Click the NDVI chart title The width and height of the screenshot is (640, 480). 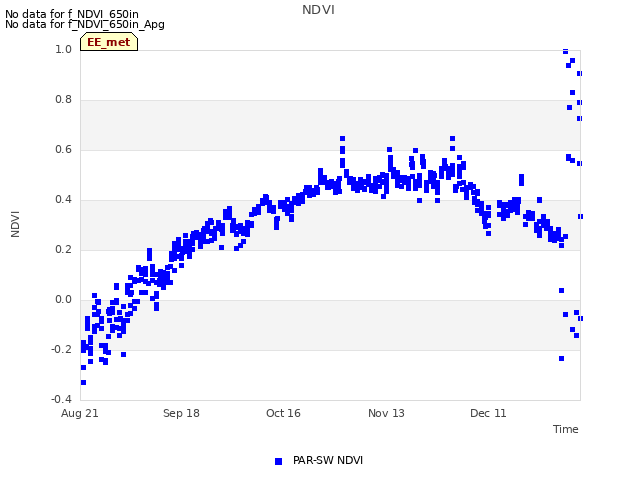[318, 10]
